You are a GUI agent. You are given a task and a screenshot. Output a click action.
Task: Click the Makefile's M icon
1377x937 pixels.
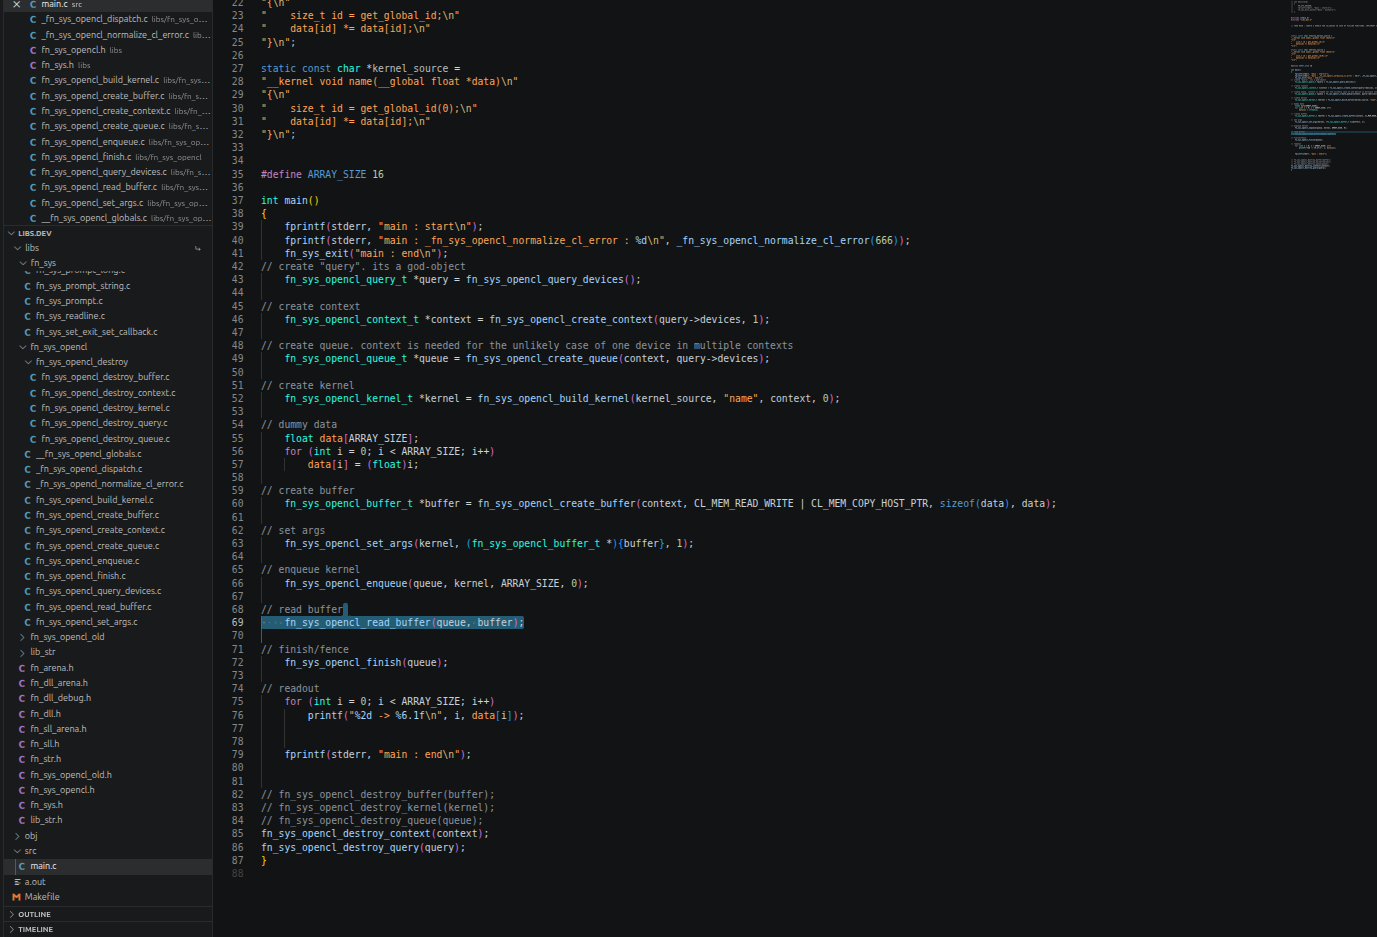click(16, 897)
